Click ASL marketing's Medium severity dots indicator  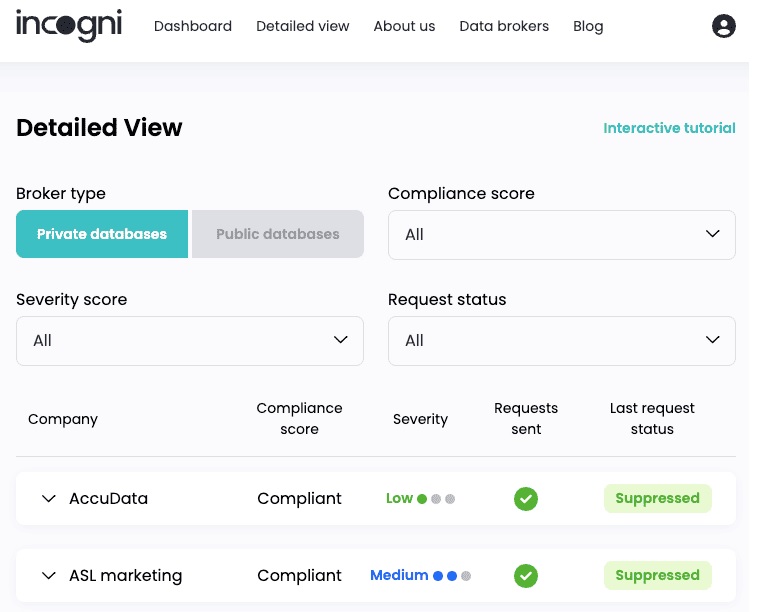coord(452,576)
